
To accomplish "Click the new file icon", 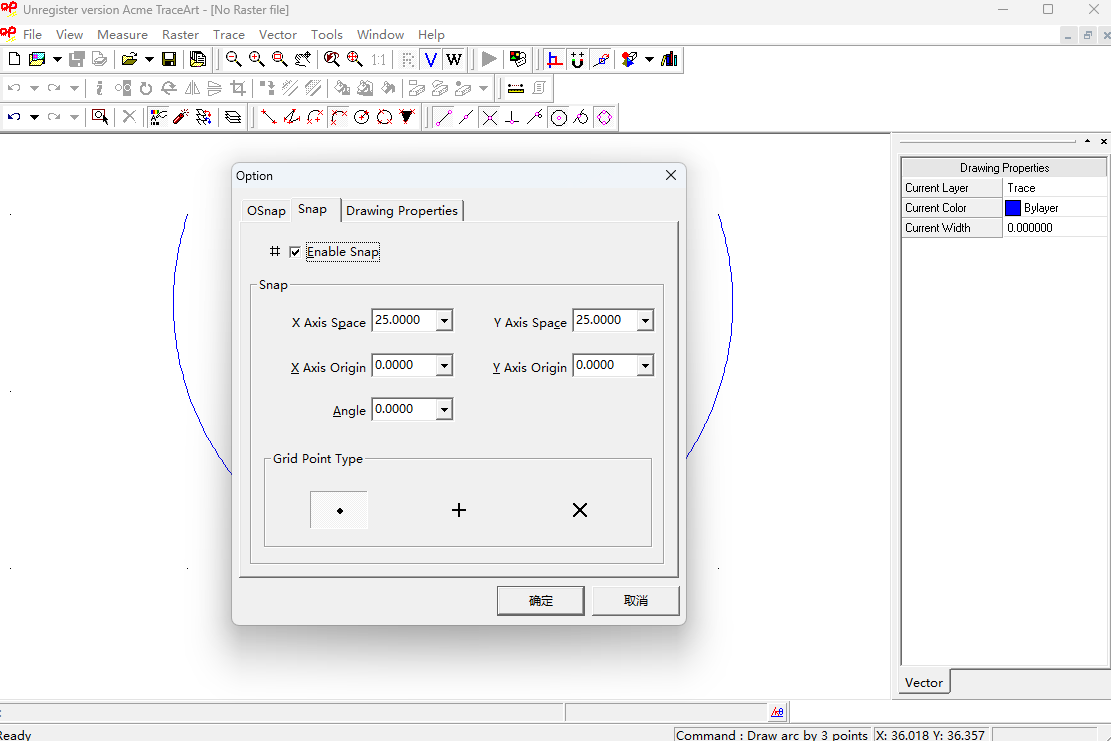I will coord(14,59).
